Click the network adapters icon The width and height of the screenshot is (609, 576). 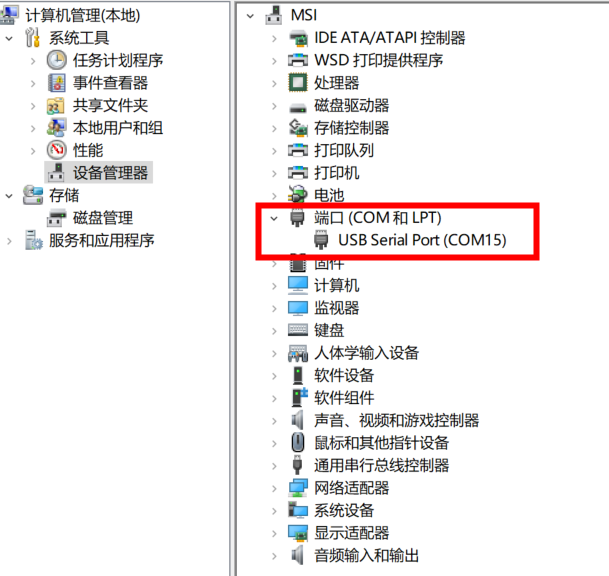298,488
